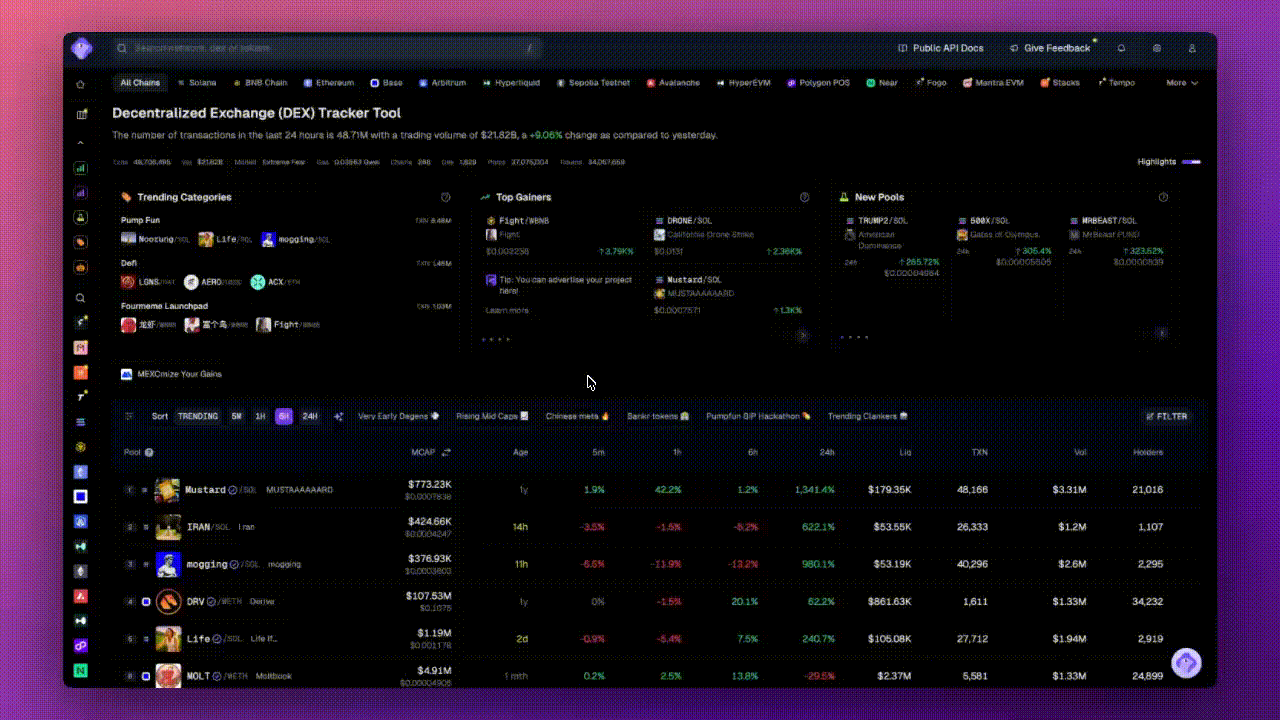Apply Pumpfun BIP Hackathon preset
Viewport: 1280px width, 720px height.
[758, 416]
